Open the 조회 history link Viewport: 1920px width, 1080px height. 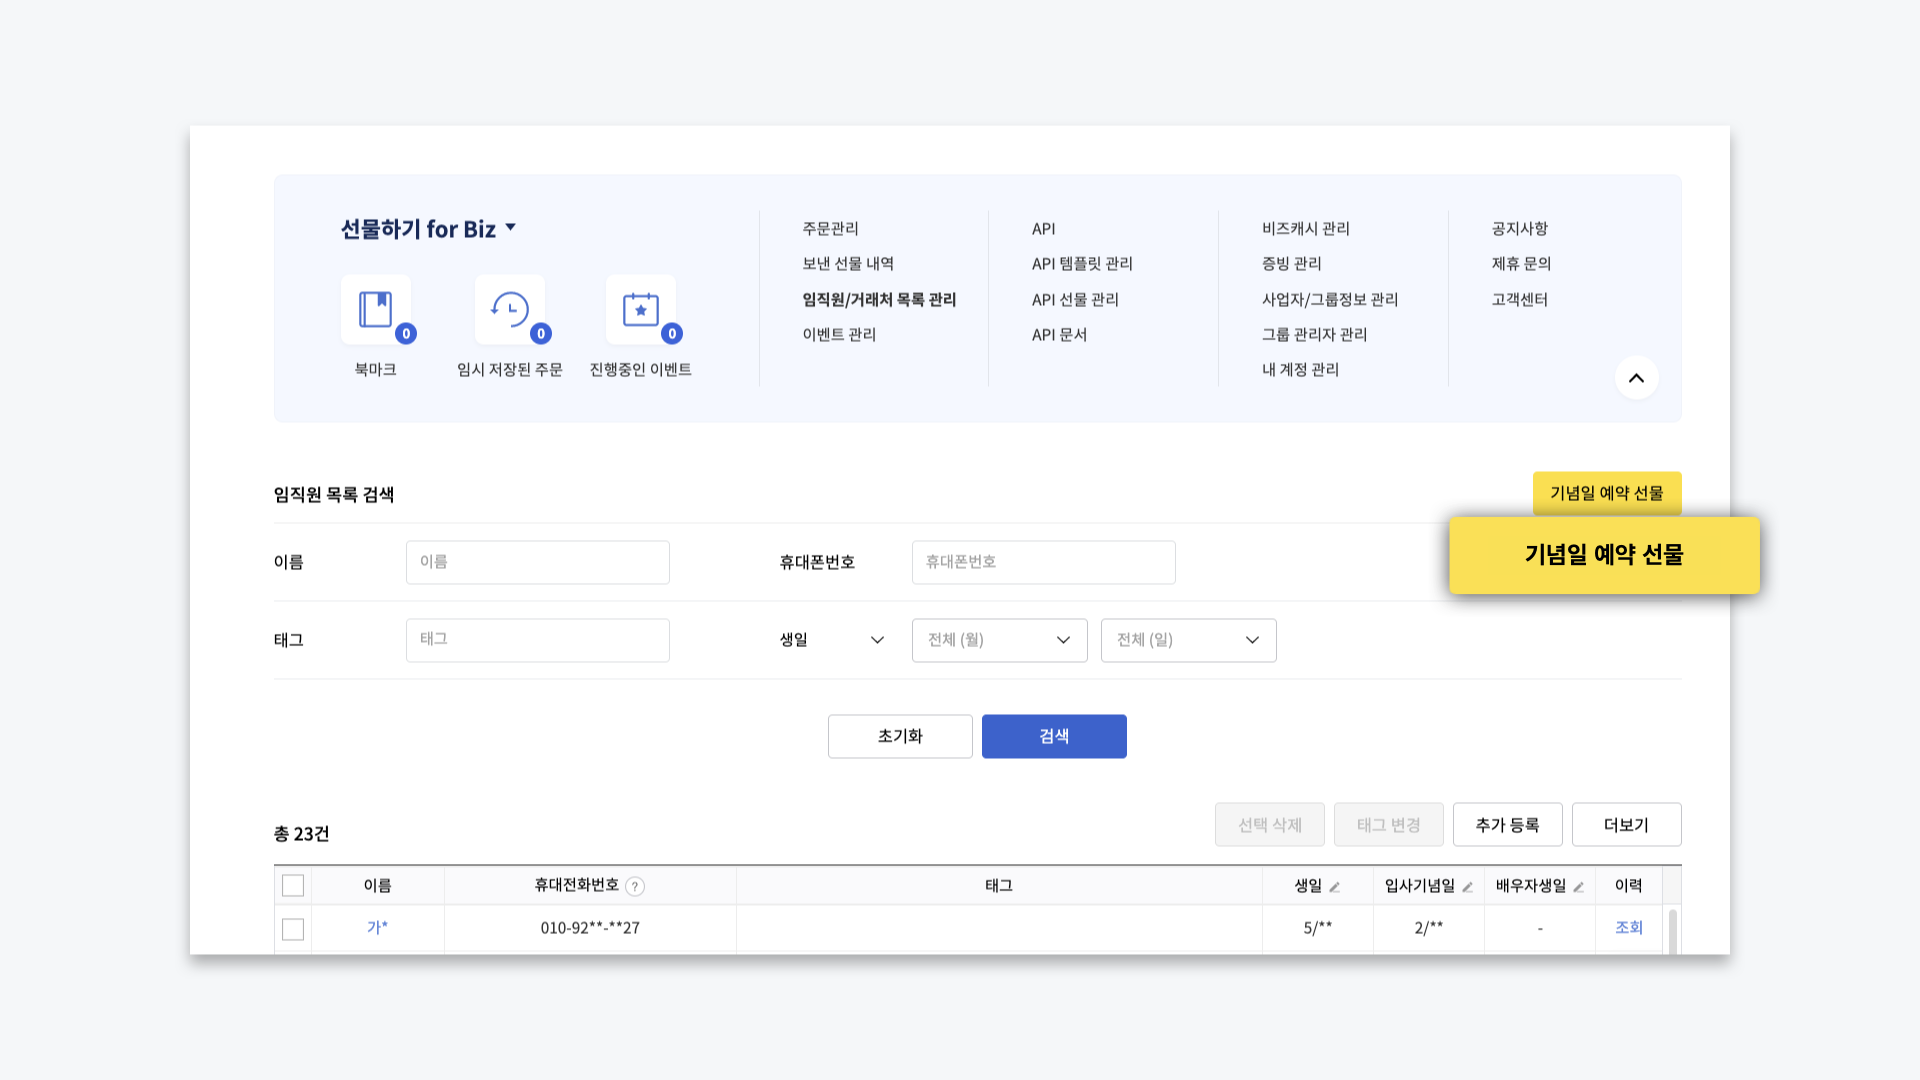[x=1629, y=928]
